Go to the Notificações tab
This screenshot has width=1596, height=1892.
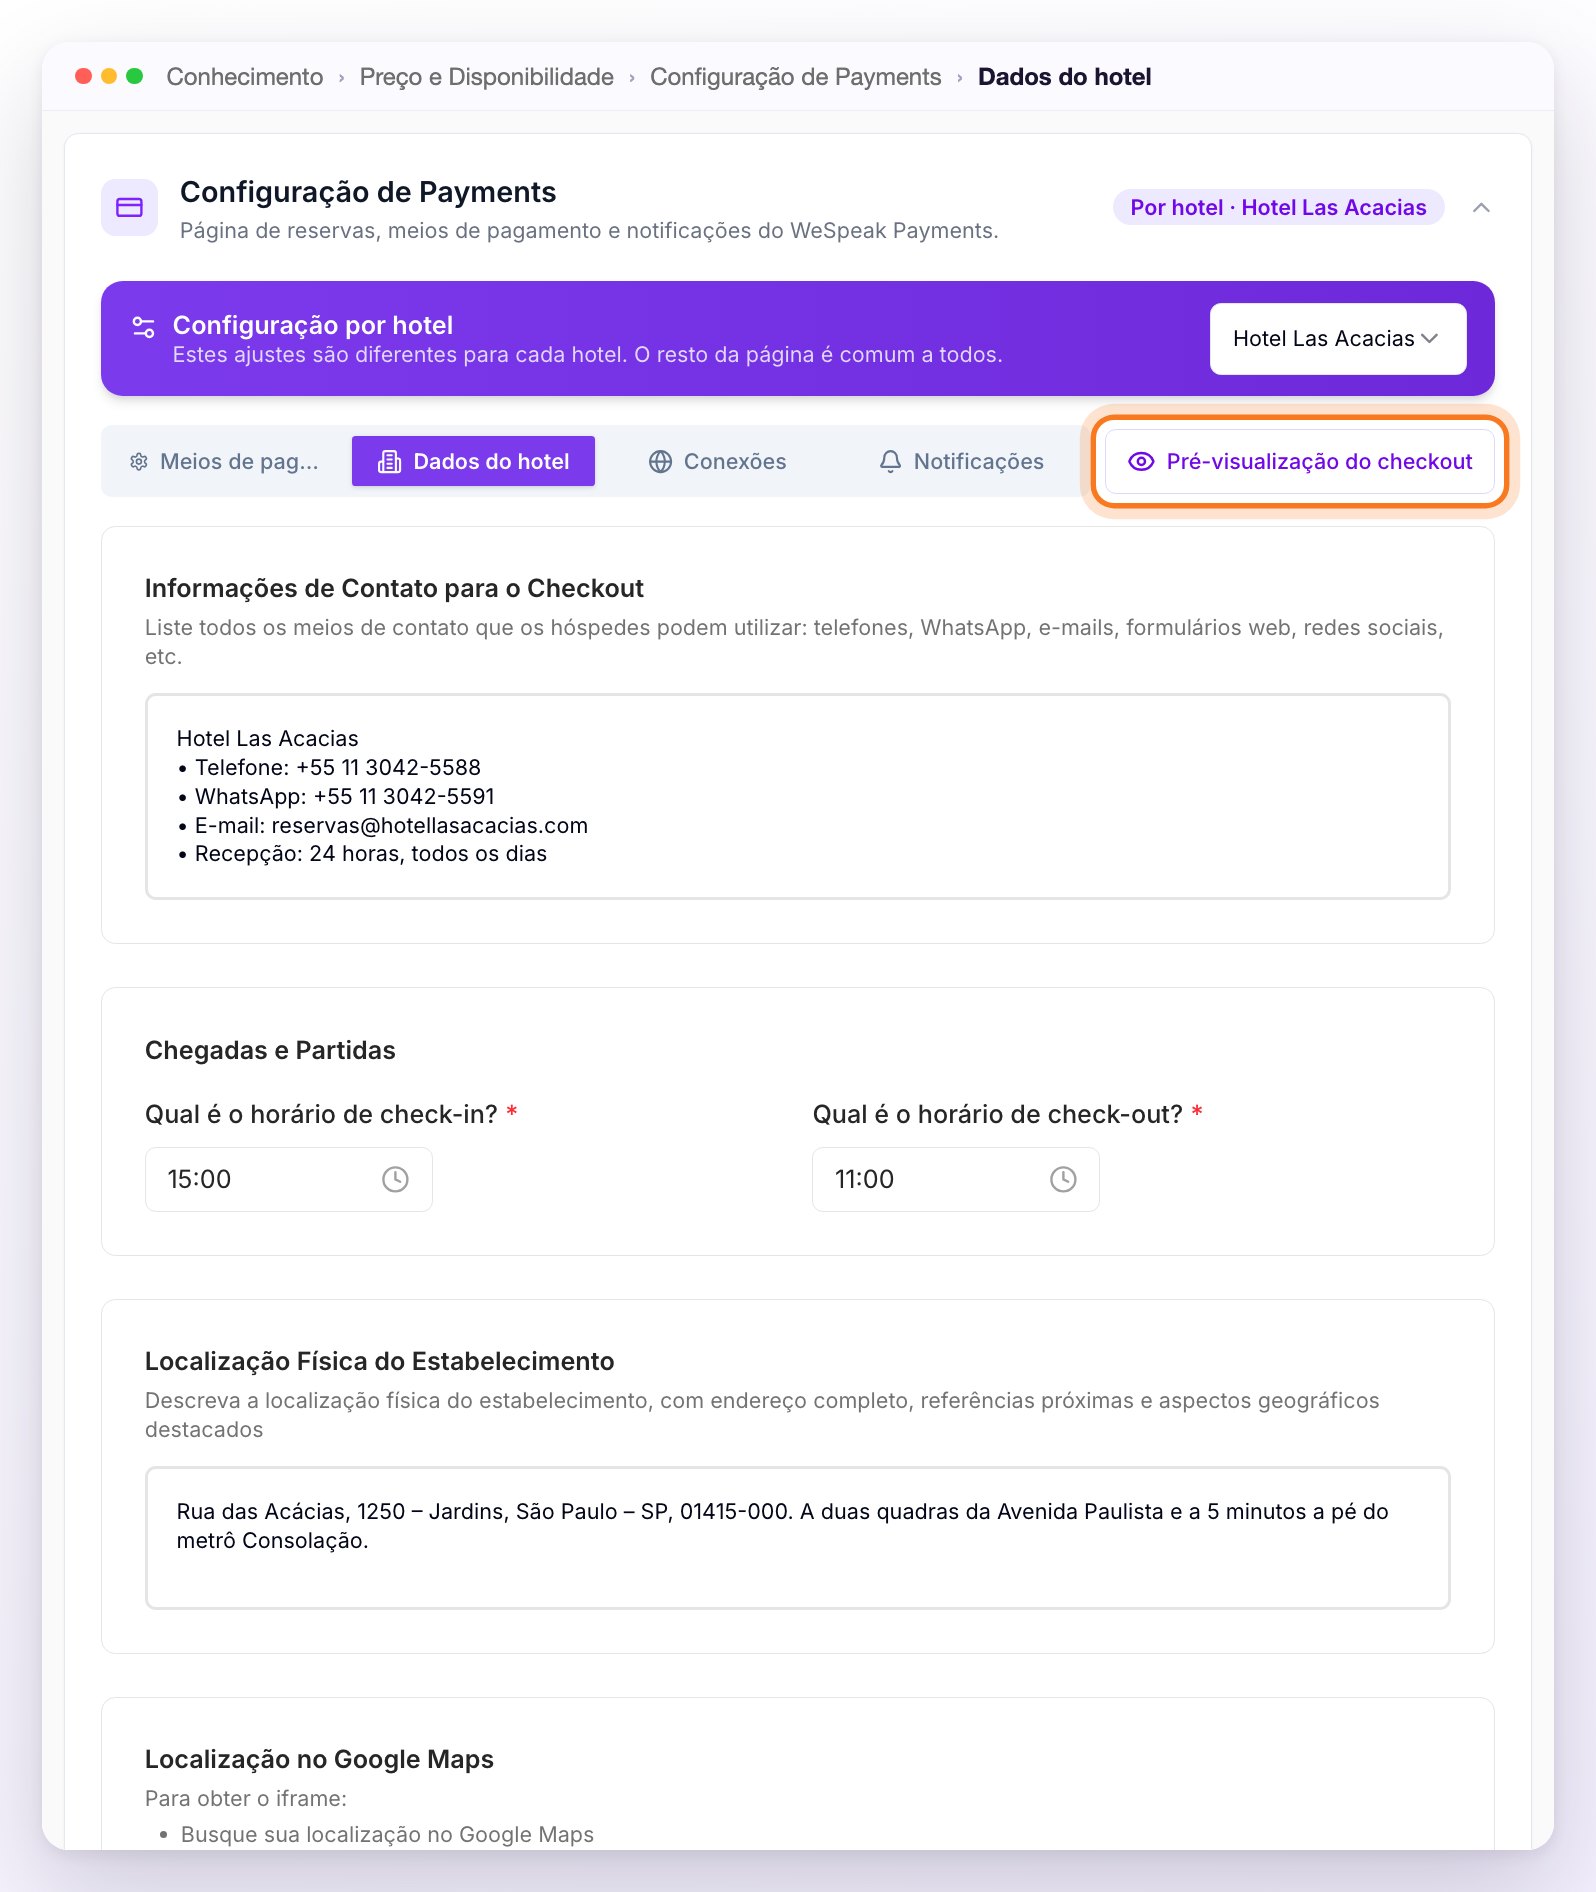(961, 461)
